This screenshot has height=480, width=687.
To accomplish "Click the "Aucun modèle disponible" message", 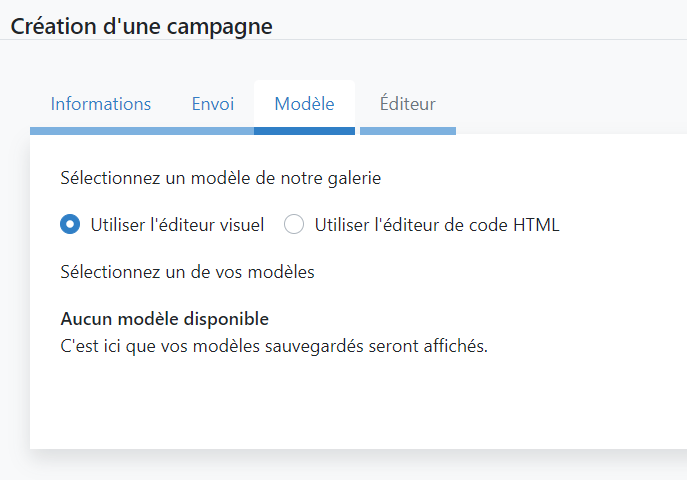I will (165, 319).
